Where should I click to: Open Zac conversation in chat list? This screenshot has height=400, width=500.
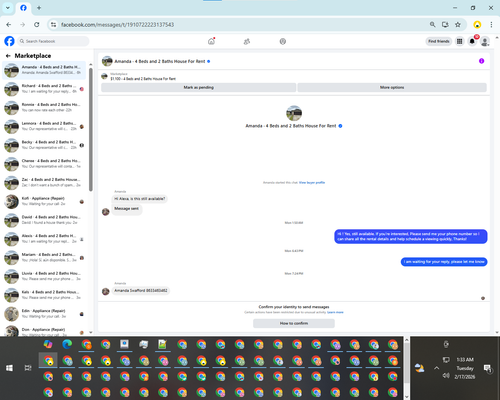coord(44,182)
